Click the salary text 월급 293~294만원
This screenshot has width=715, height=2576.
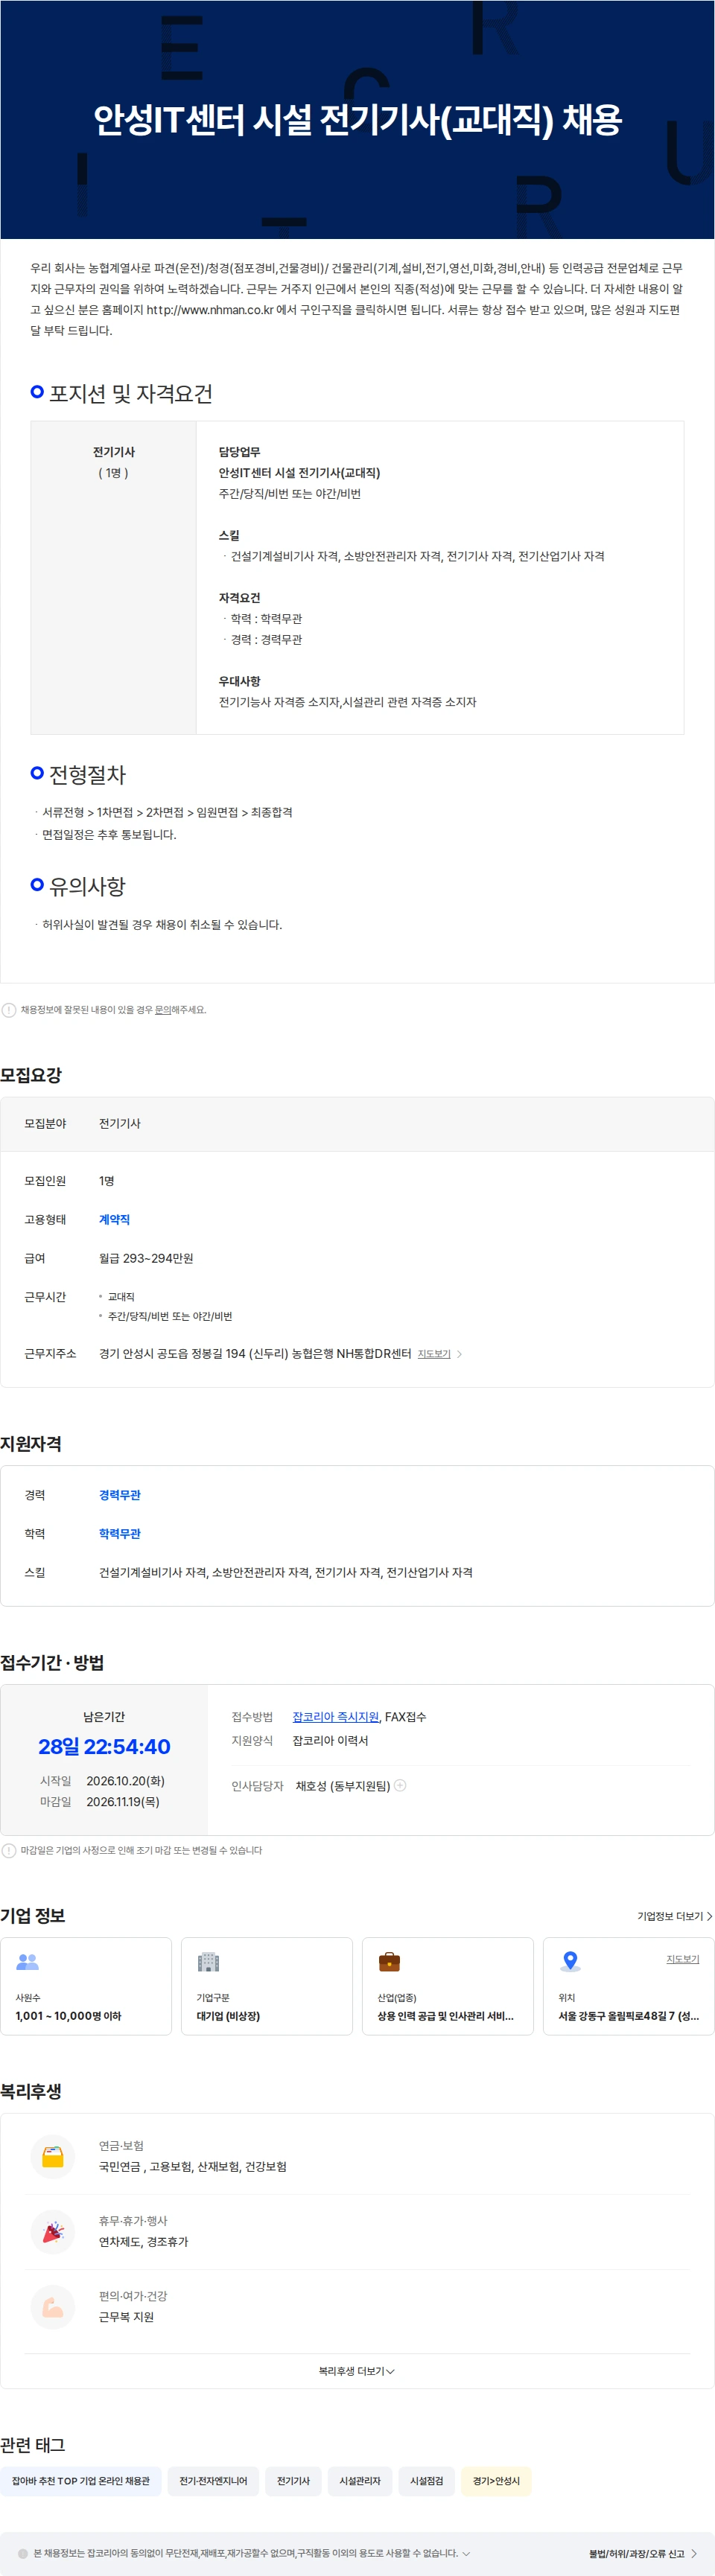[146, 1258]
